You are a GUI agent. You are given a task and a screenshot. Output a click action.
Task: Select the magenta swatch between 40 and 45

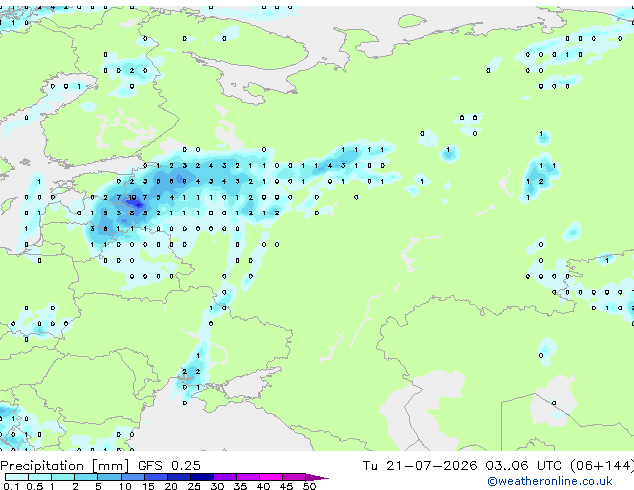point(271,477)
